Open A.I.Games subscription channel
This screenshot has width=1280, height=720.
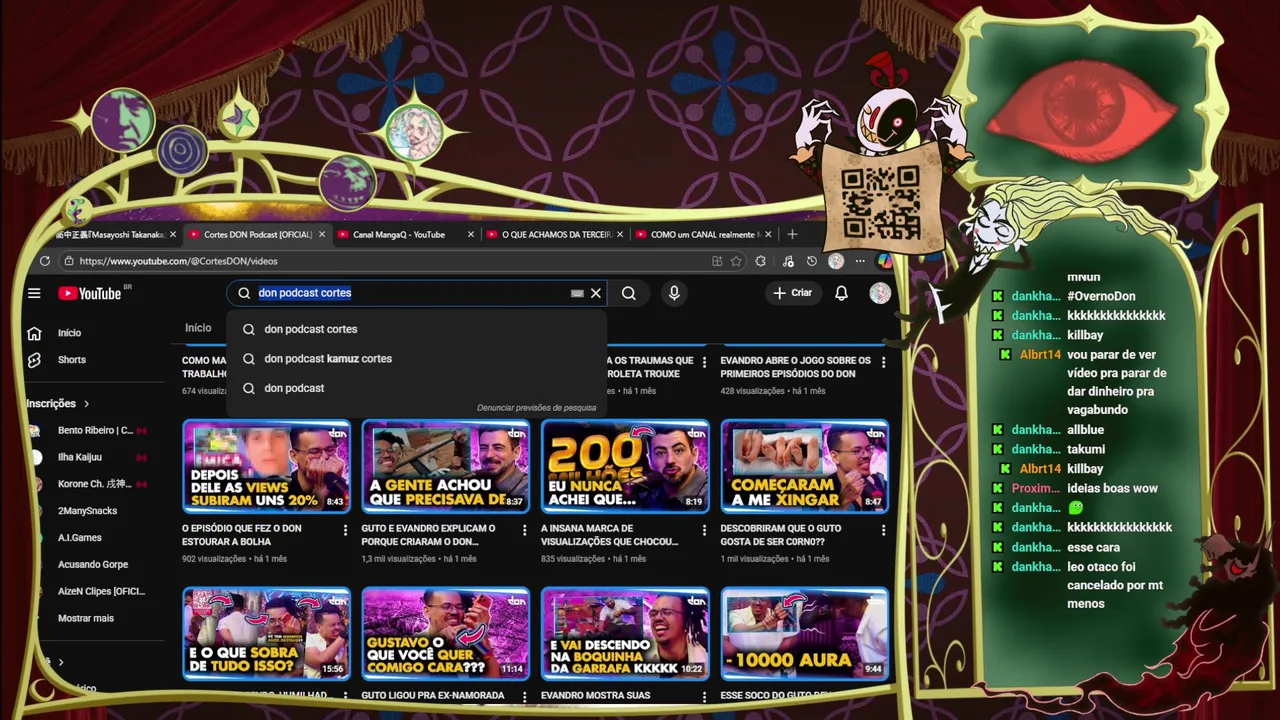coord(80,538)
